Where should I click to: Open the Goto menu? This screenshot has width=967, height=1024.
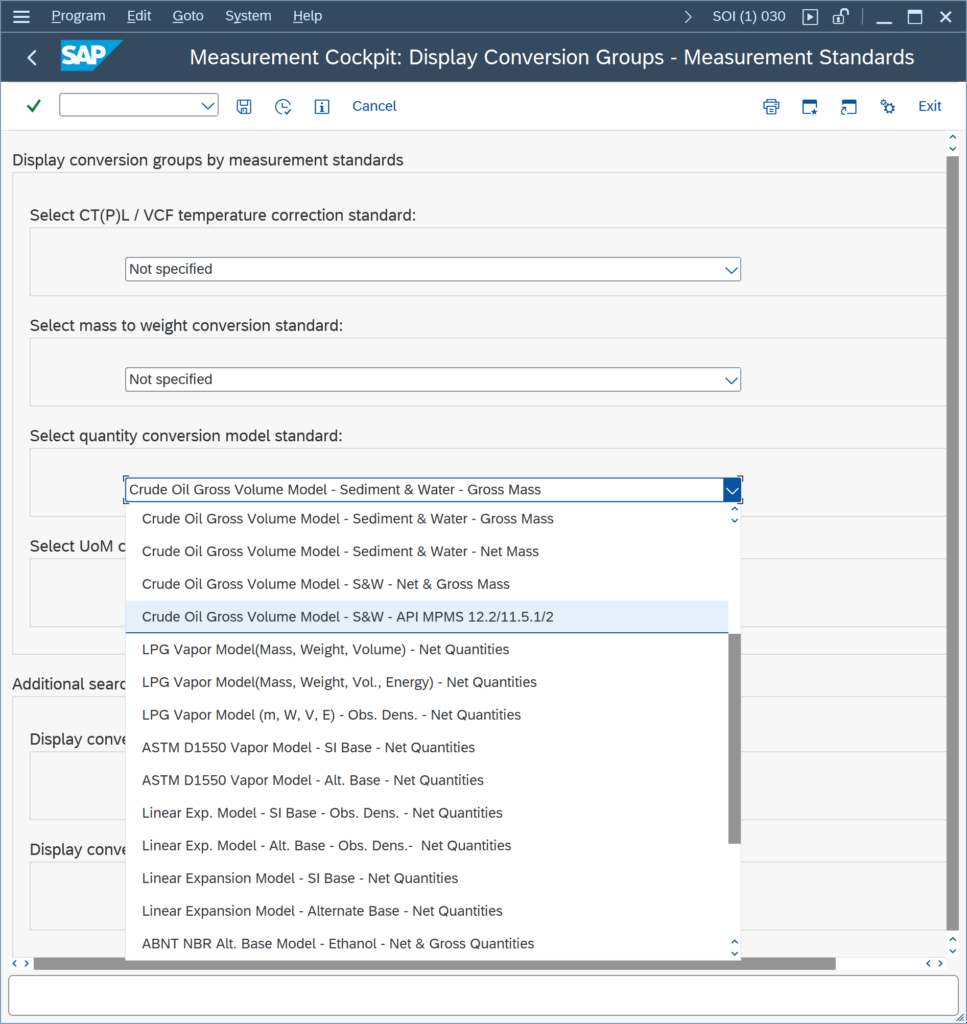click(x=188, y=16)
